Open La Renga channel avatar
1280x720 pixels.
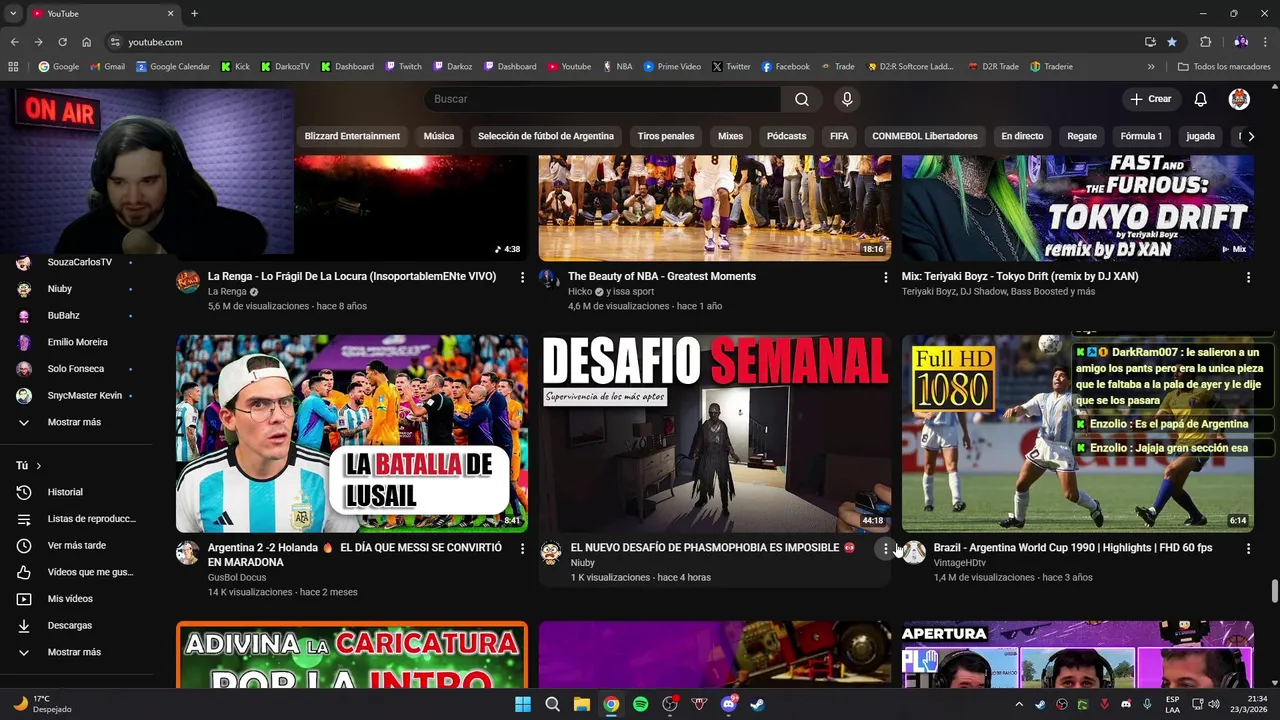(x=188, y=280)
